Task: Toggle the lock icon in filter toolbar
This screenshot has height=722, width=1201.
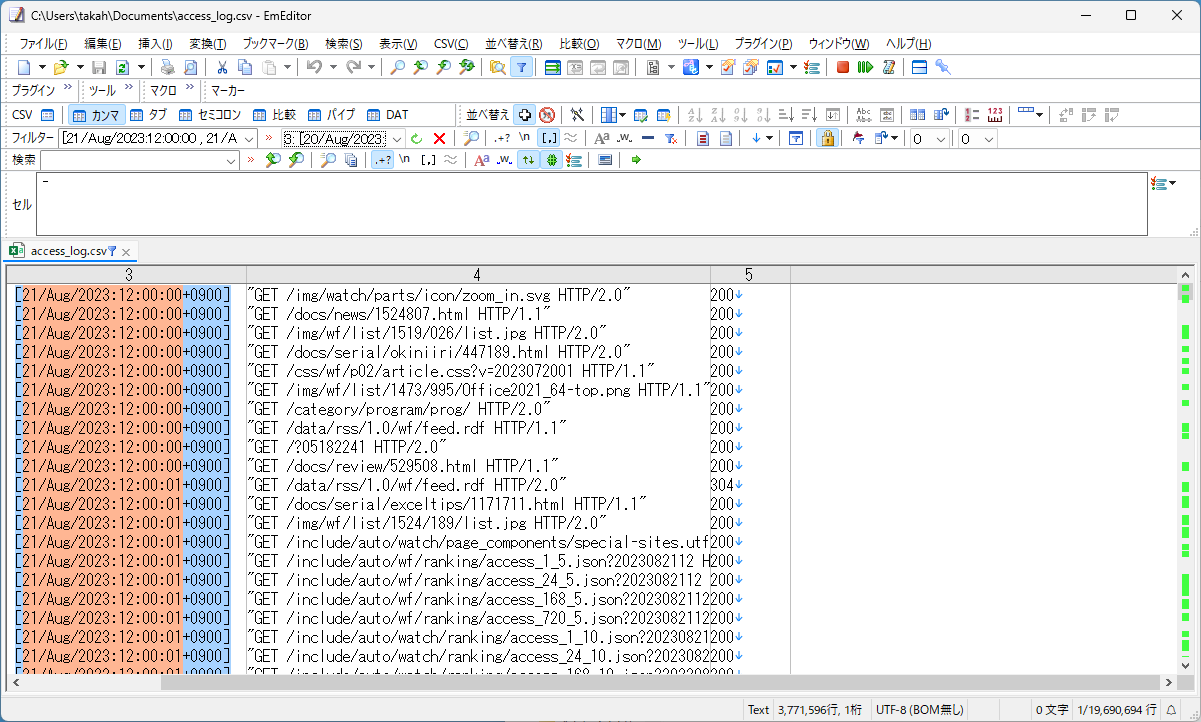Action: 826,138
